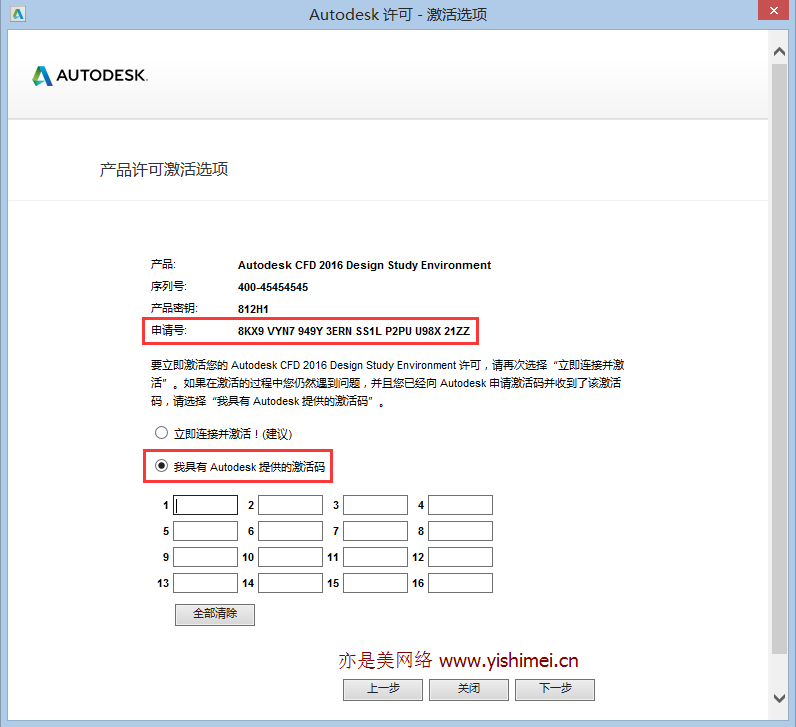Click the vertical scrollbar thumb
This screenshot has width=796, height=727.
[779, 359]
